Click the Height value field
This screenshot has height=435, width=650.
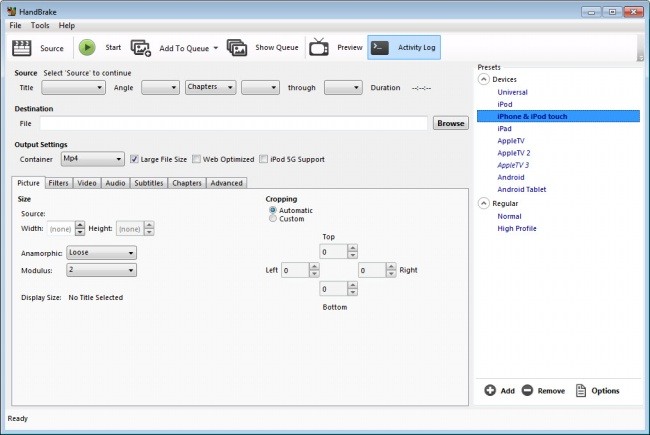[x=130, y=228]
